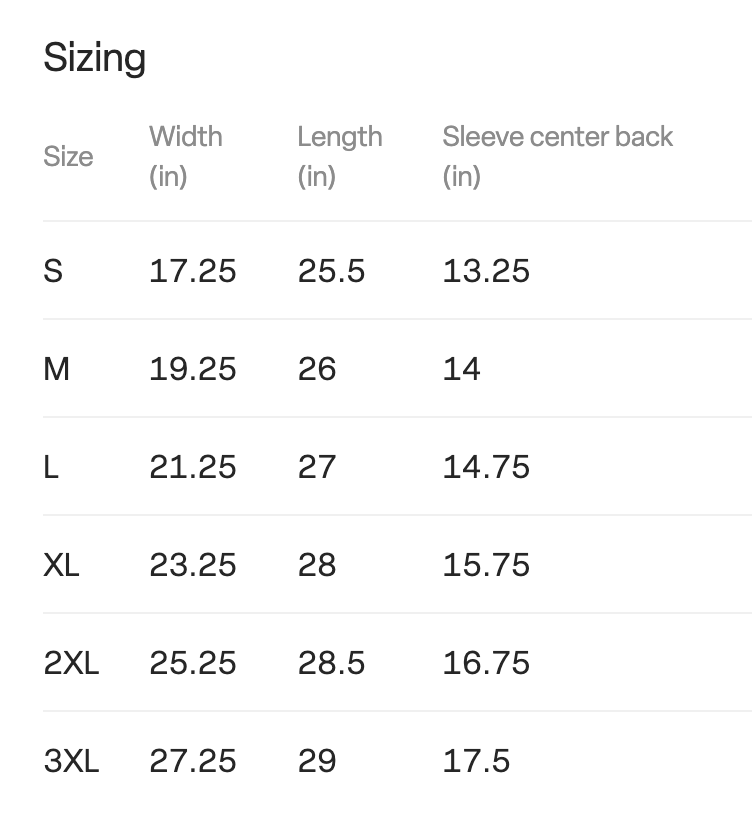Screen dimensions: 752x824
Task: Select the 16.75 sleeve value for 2XL
Action: [x=486, y=663]
